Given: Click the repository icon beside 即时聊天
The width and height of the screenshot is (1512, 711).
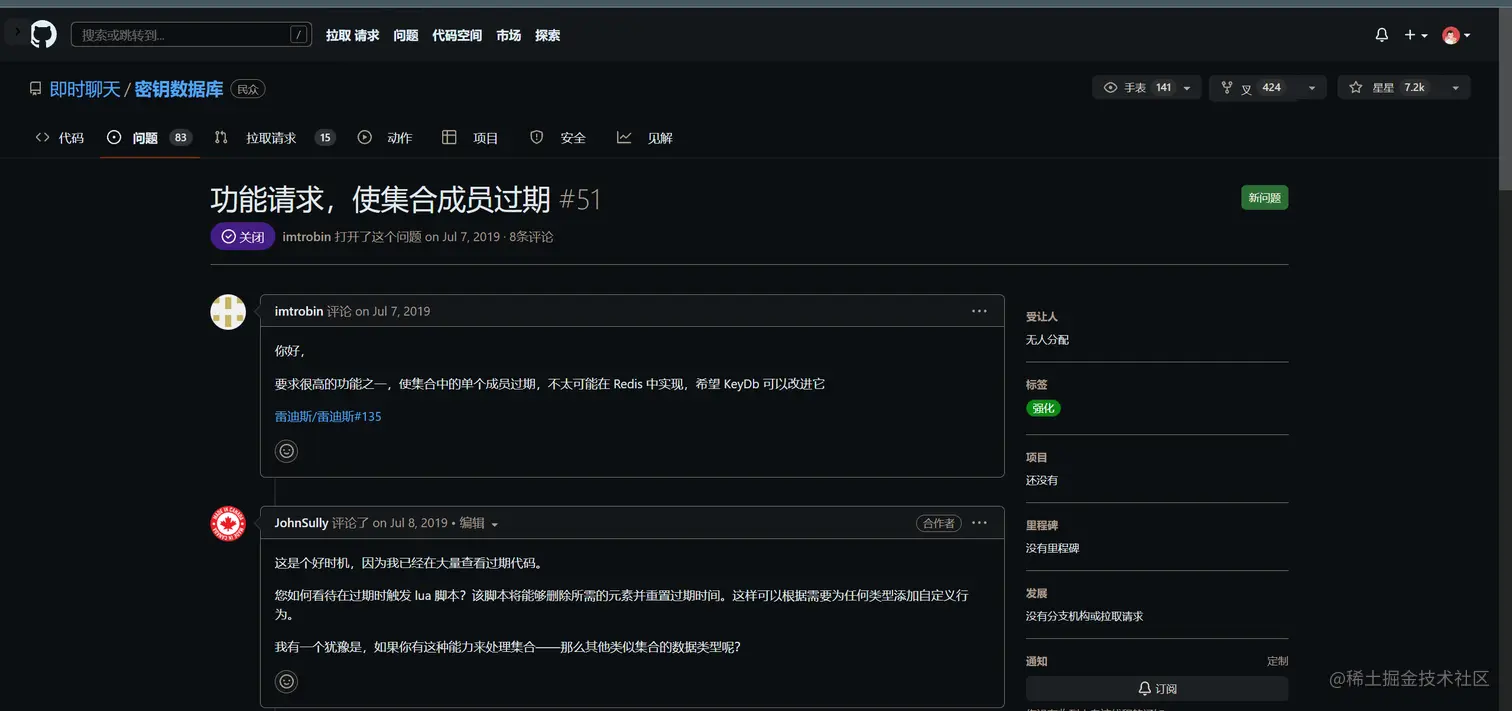Looking at the screenshot, I should tap(35, 89).
